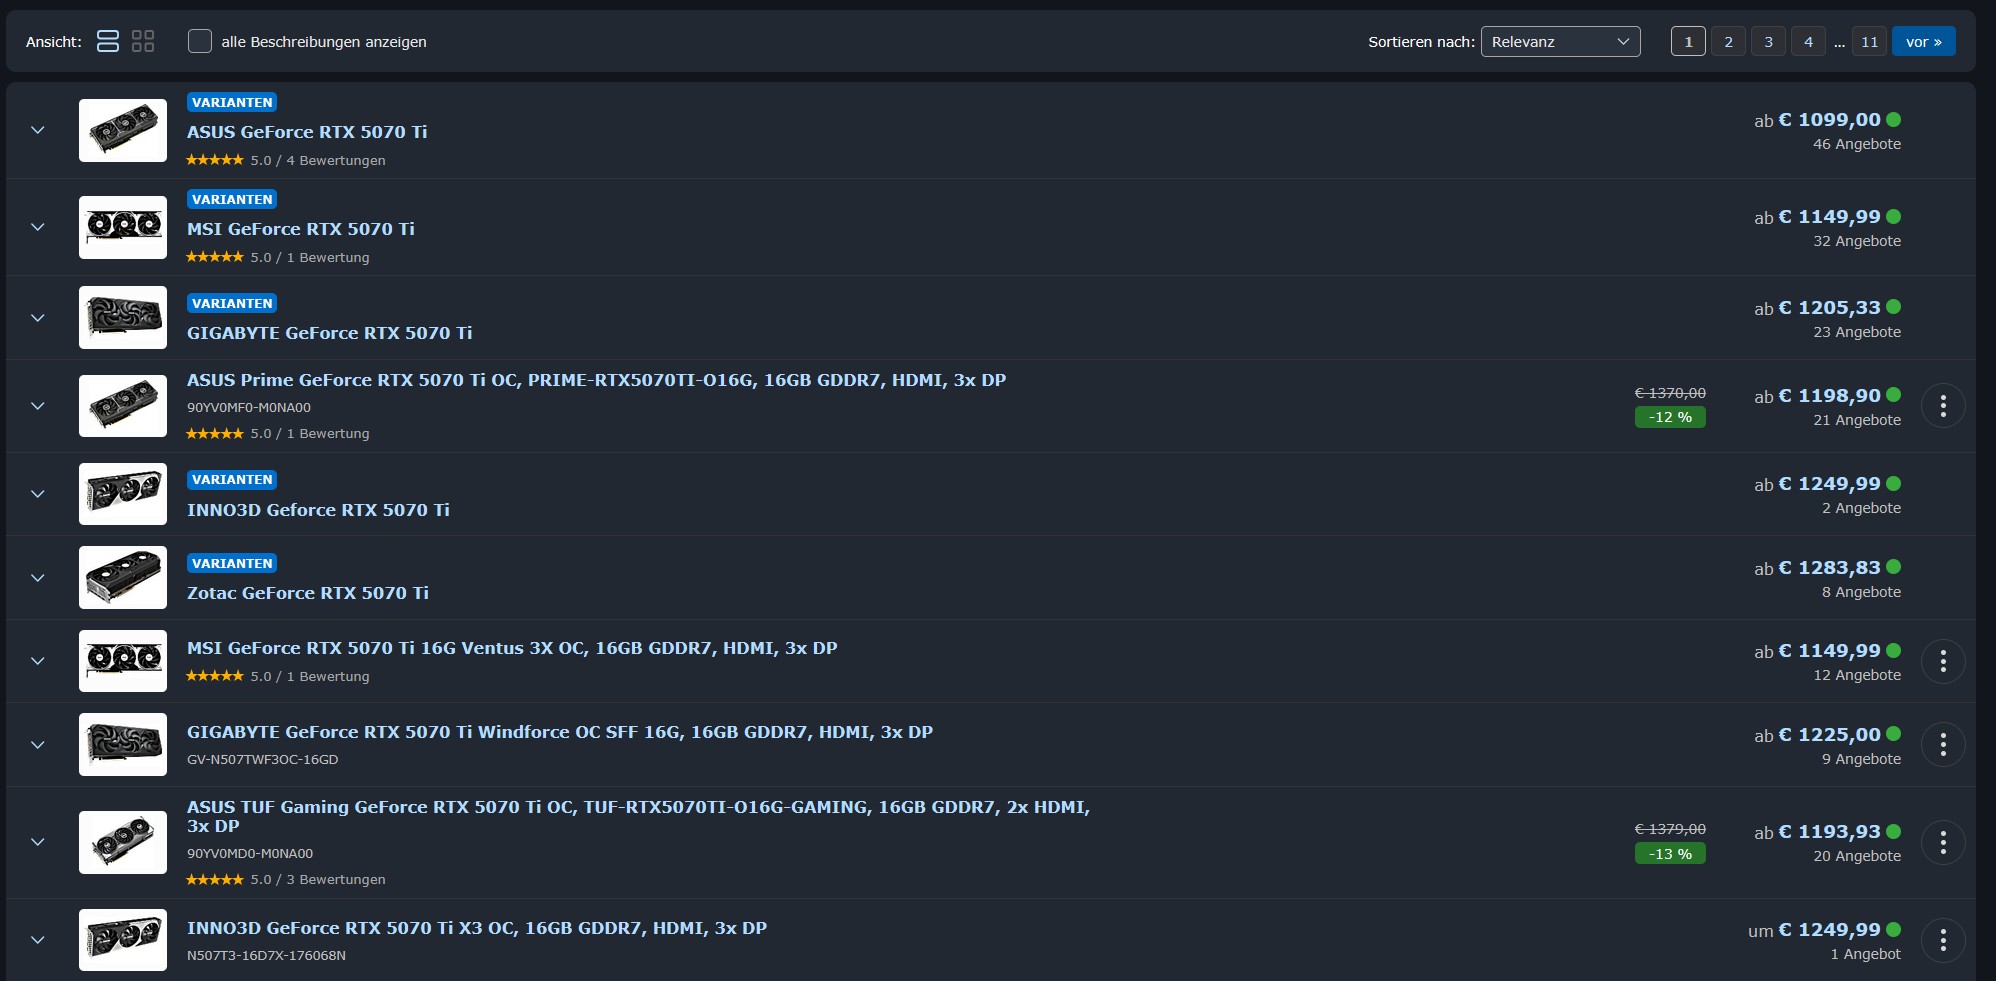
Task: Open MSI Ventus 3X OC product thumbnail
Action: click(x=123, y=661)
